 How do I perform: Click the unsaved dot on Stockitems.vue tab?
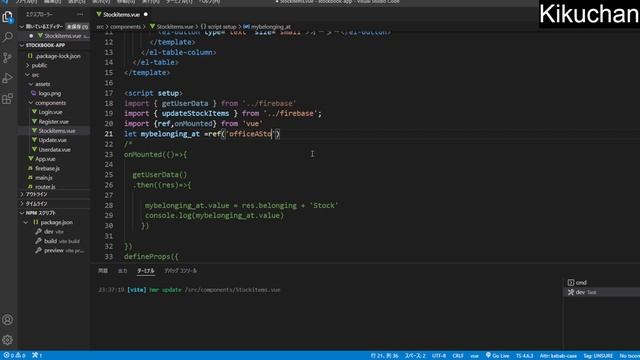pos(146,14)
